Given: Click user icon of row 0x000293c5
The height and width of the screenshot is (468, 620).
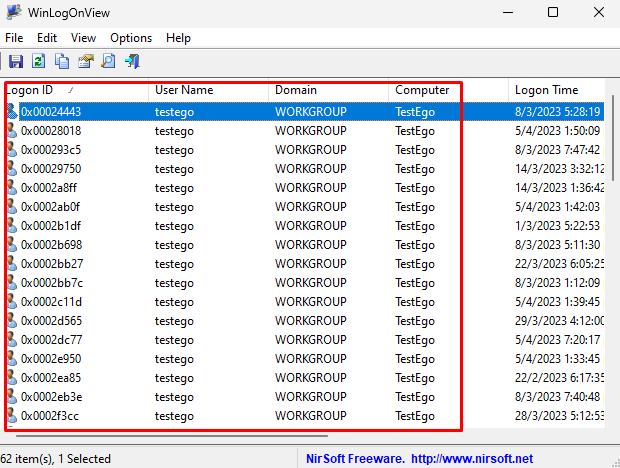Looking at the screenshot, I should point(12,150).
